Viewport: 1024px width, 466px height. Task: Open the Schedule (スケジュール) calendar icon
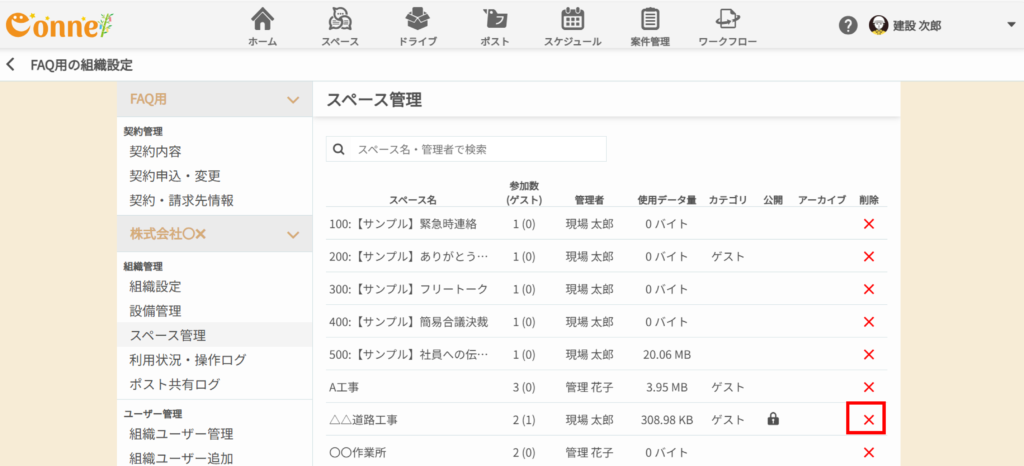572,20
